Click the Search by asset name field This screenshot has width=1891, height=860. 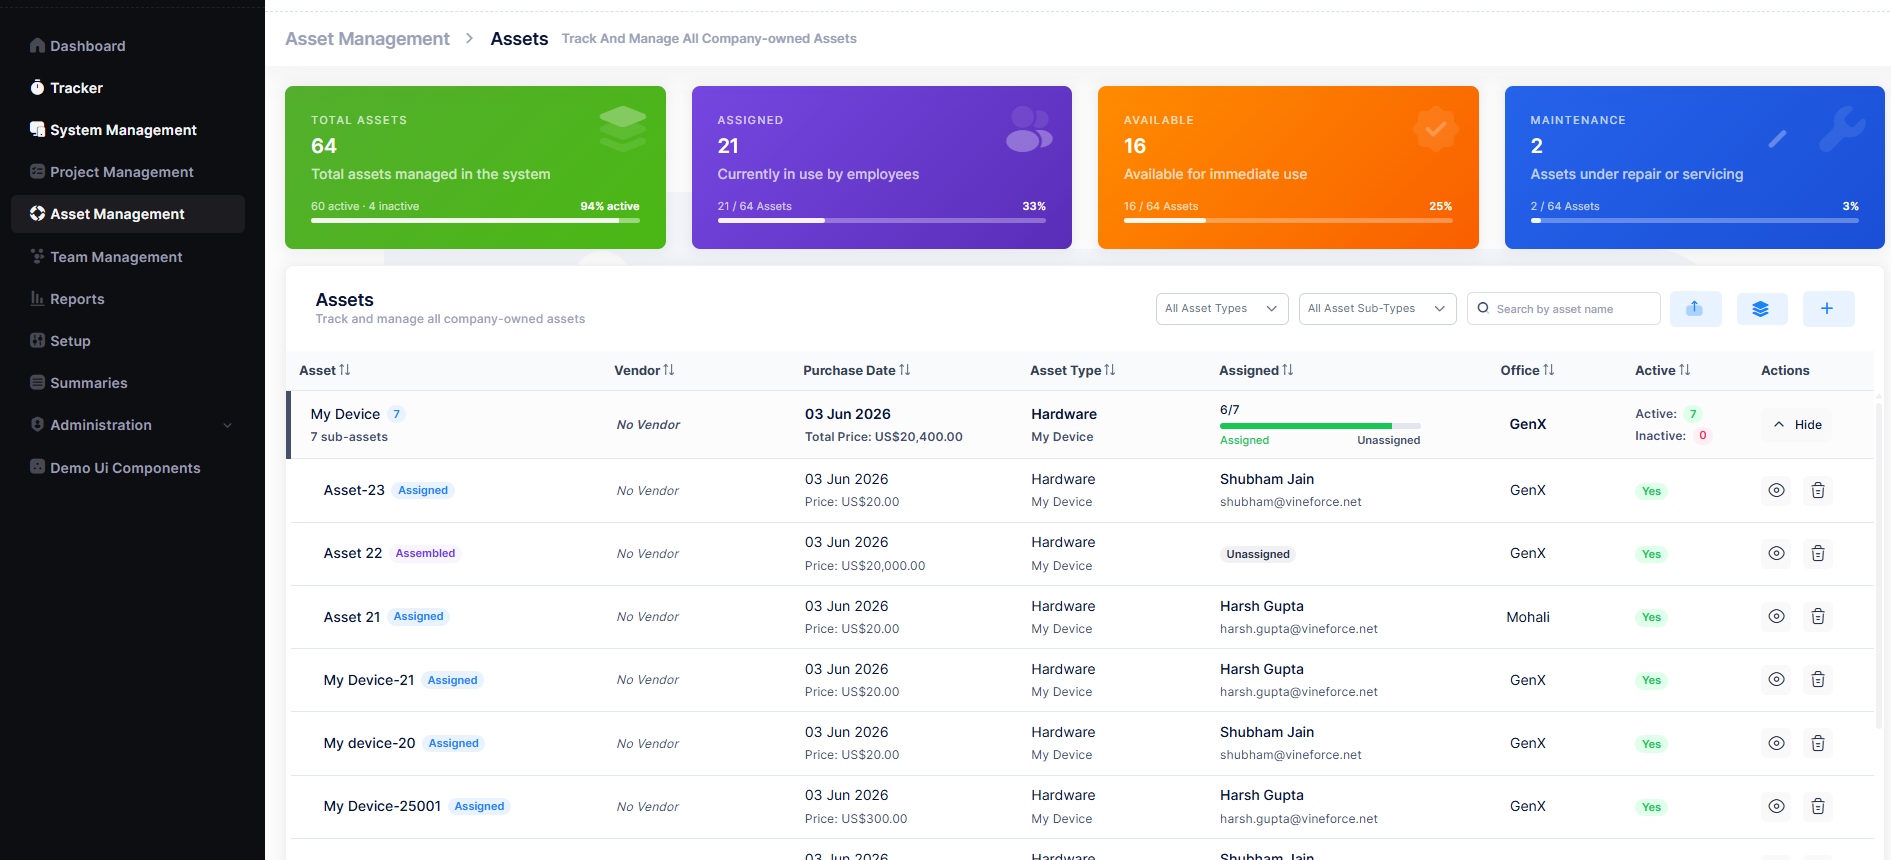coord(1564,309)
